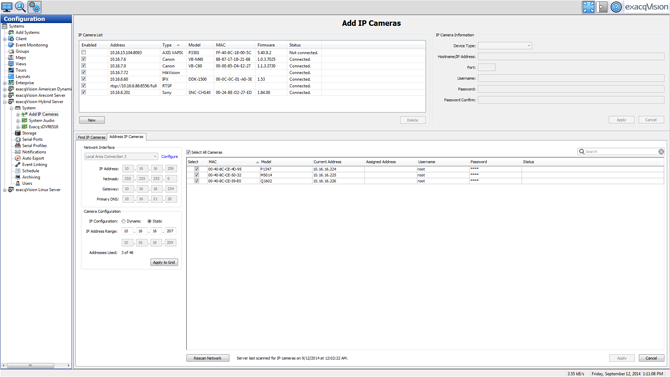Choose Static IP configuration
This screenshot has width=670, height=377.
click(149, 221)
